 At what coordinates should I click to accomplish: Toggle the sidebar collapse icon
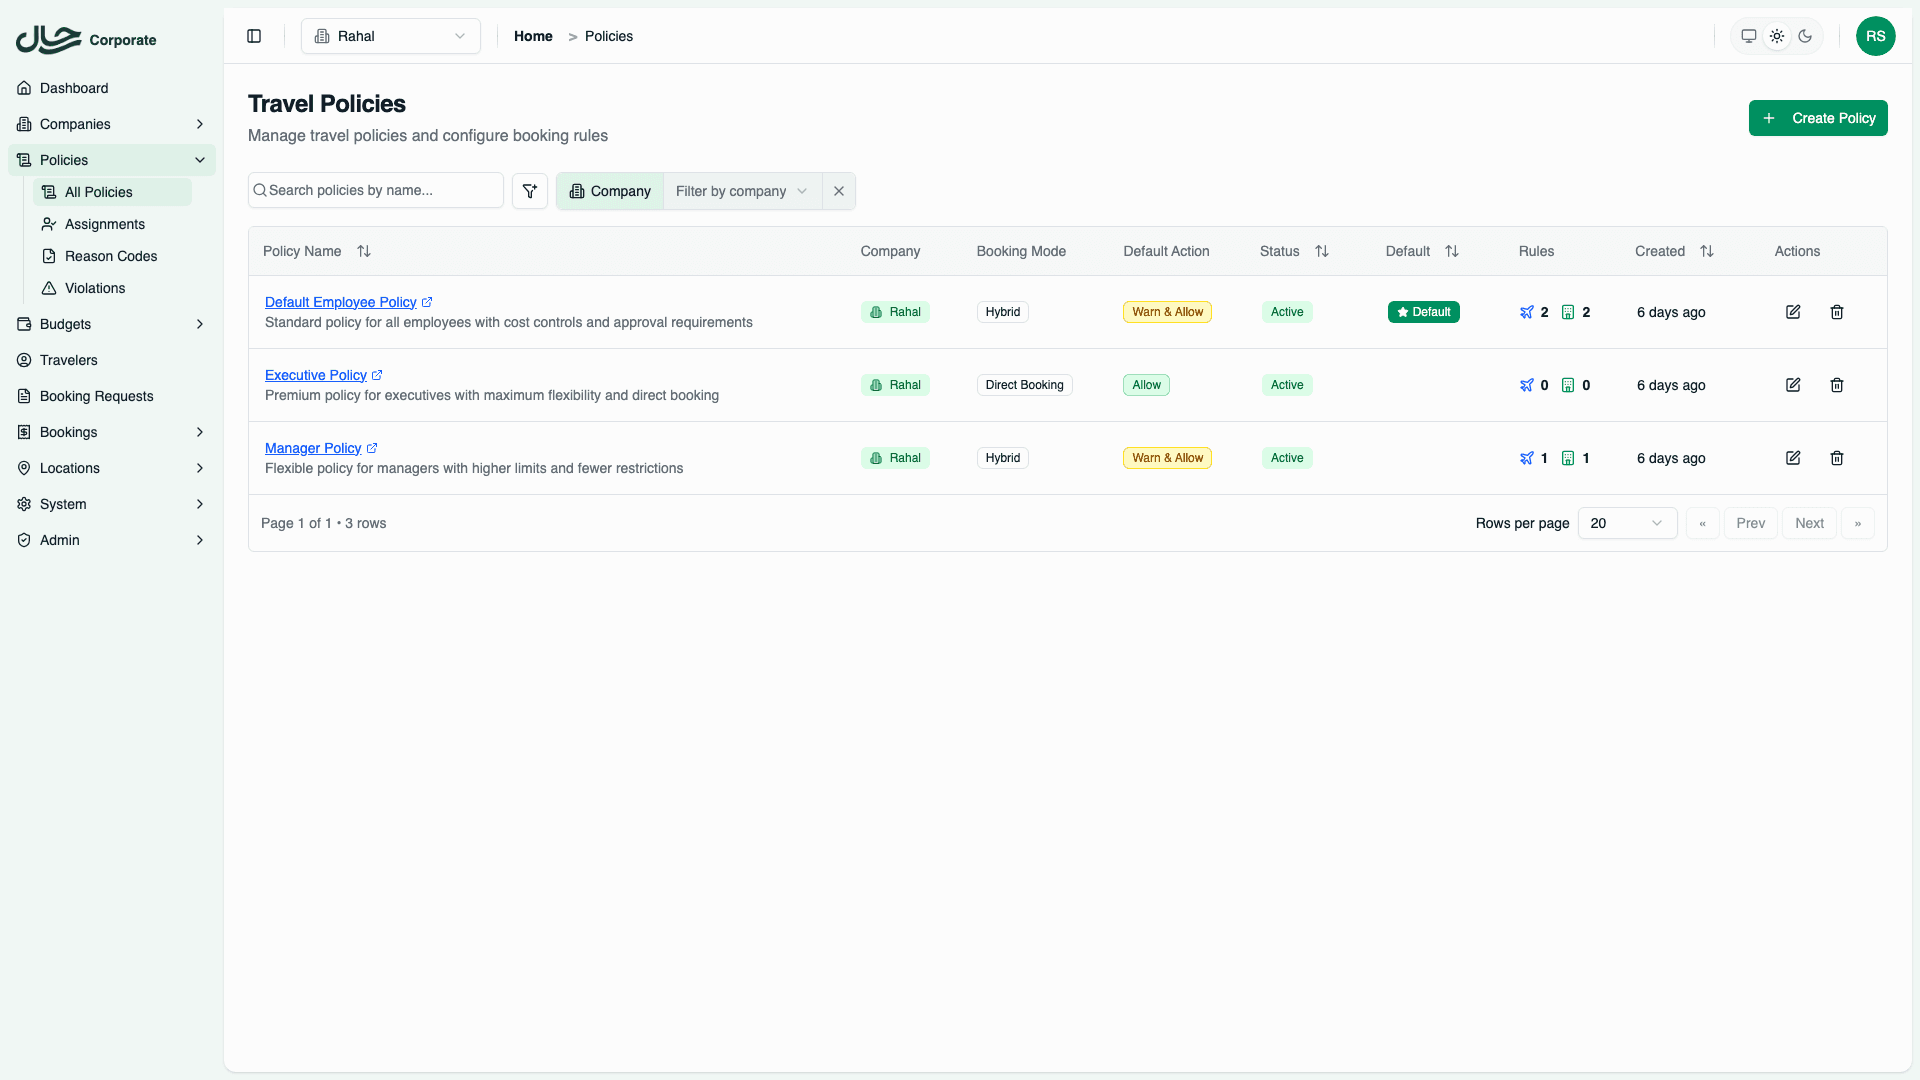click(x=254, y=36)
